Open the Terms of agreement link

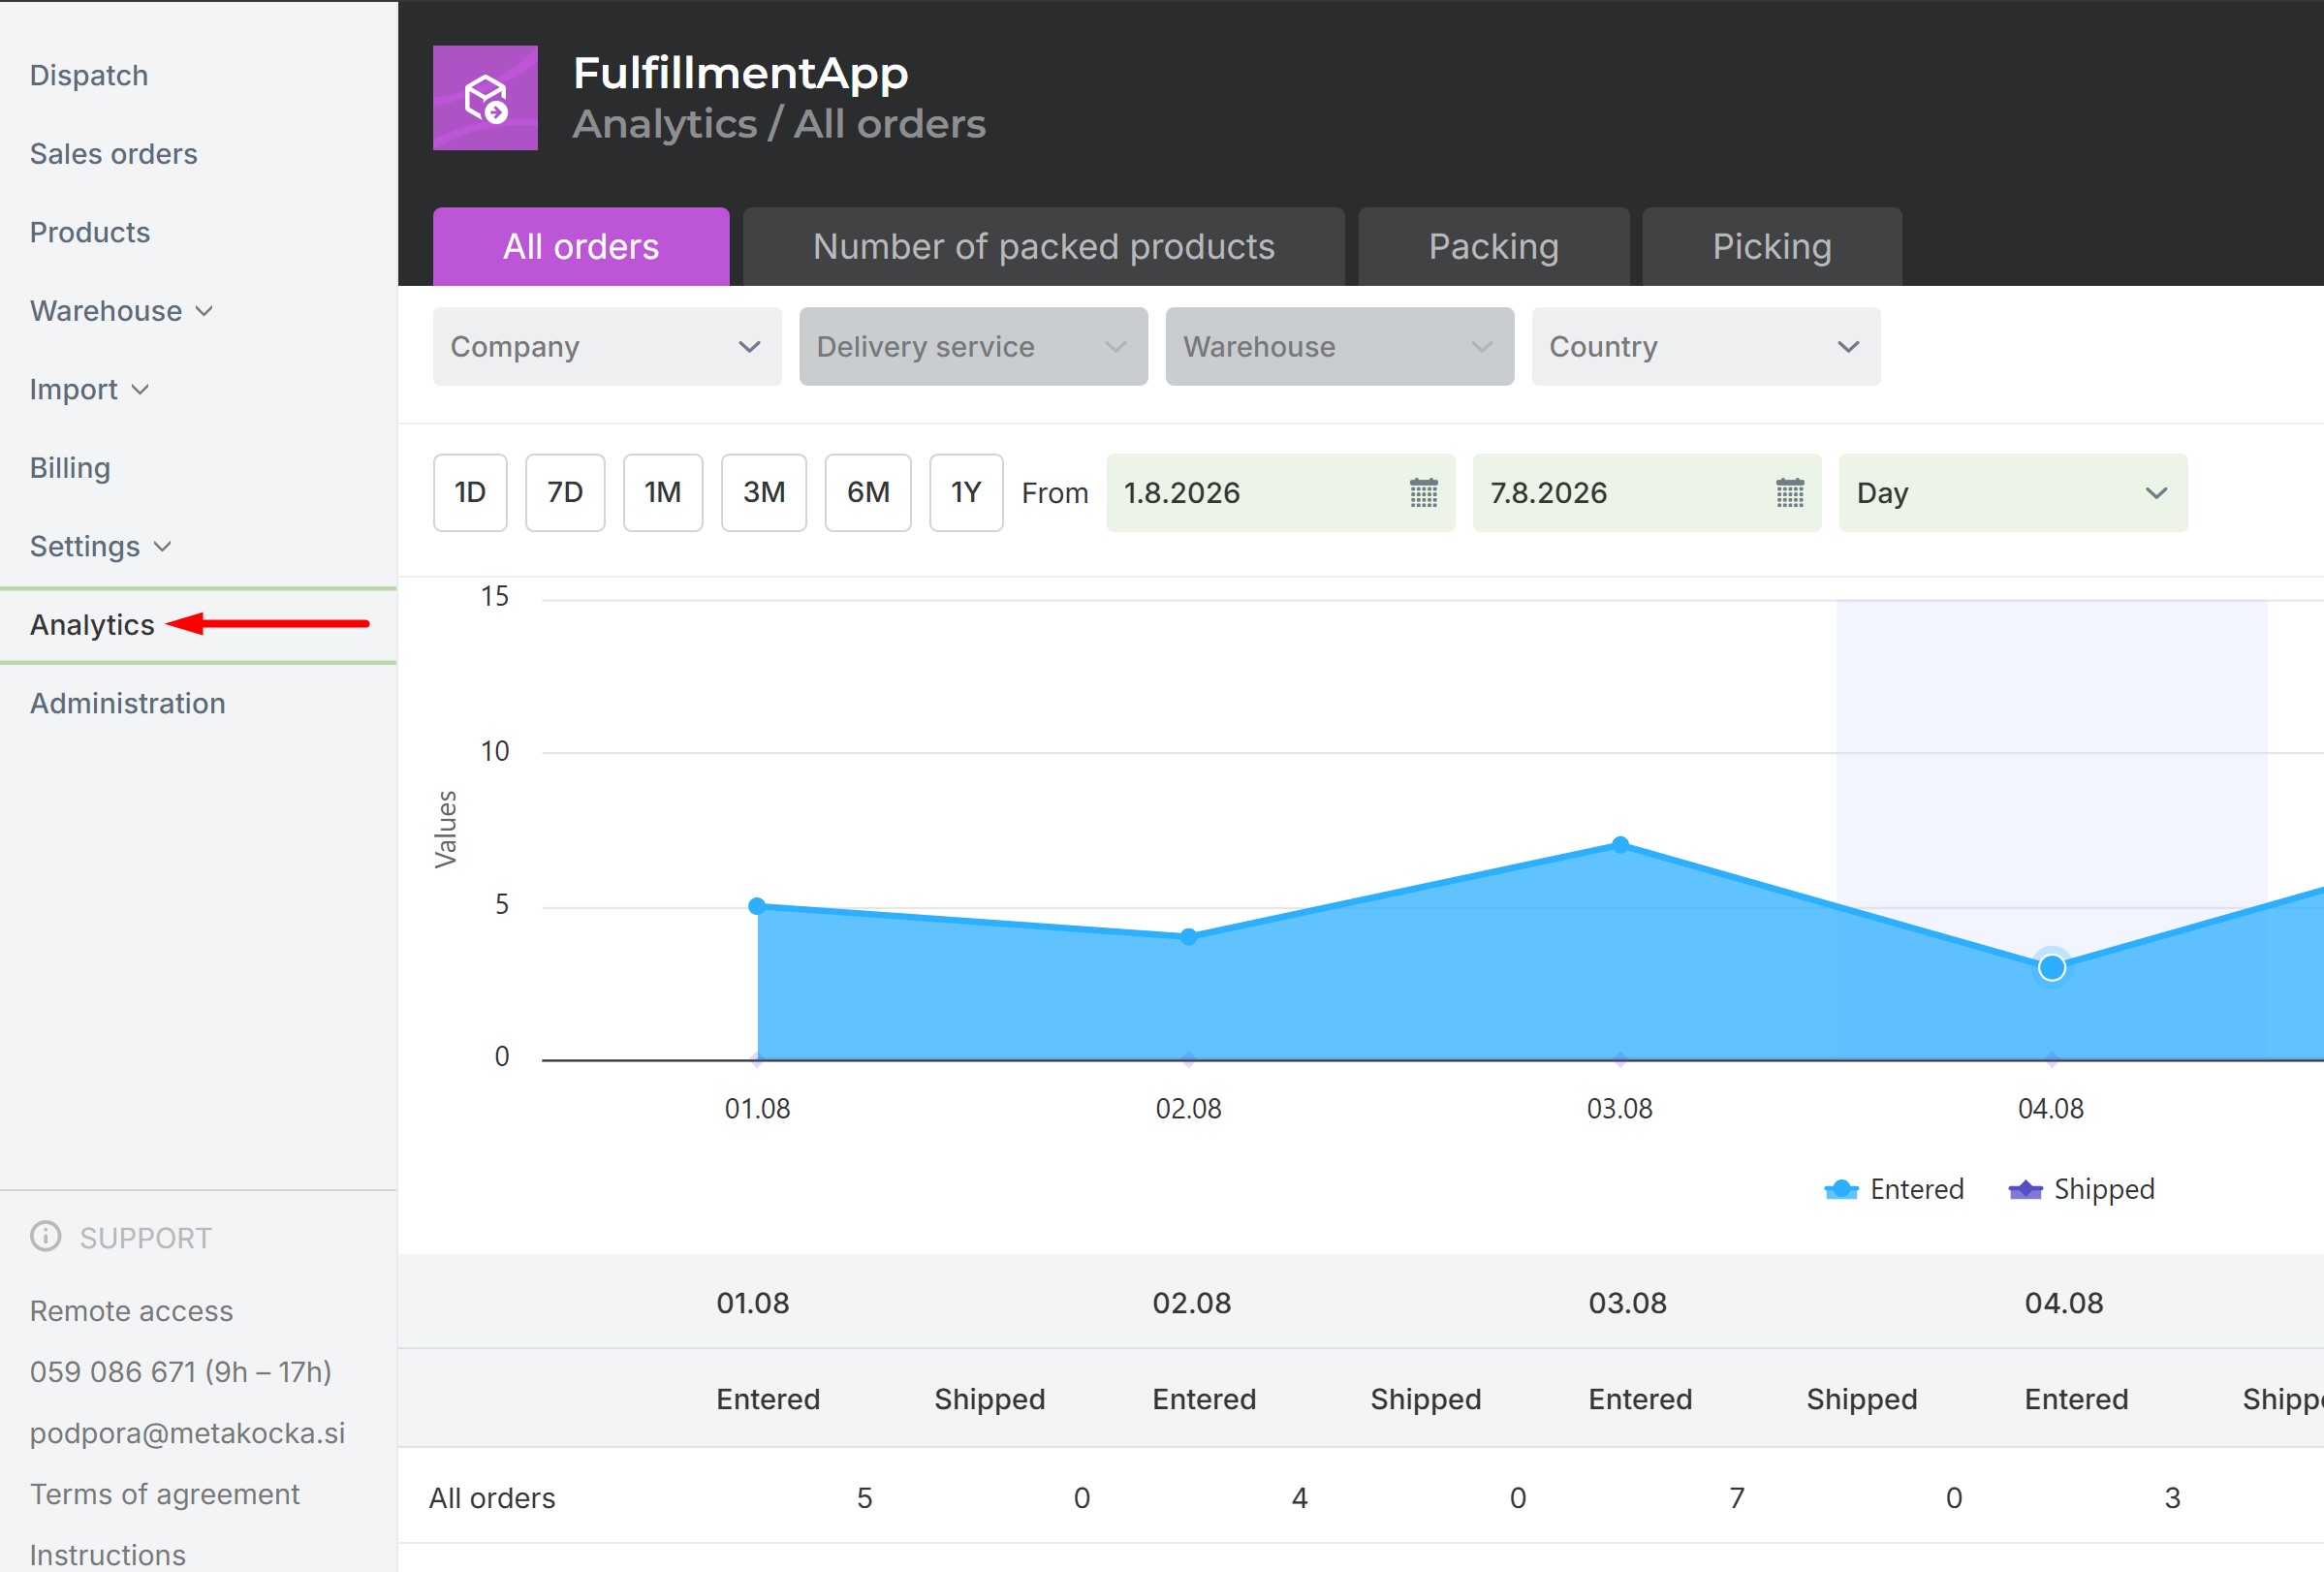(165, 1494)
